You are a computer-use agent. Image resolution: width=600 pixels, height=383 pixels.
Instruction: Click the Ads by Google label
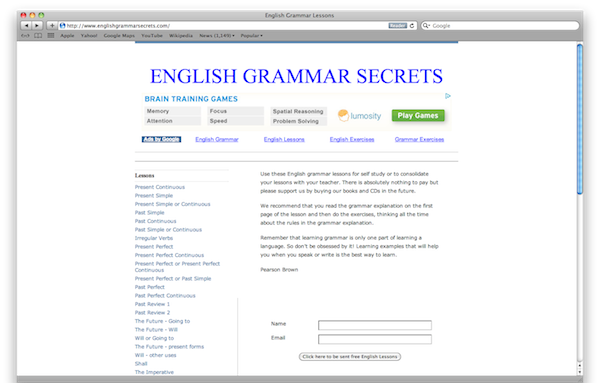(x=161, y=139)
